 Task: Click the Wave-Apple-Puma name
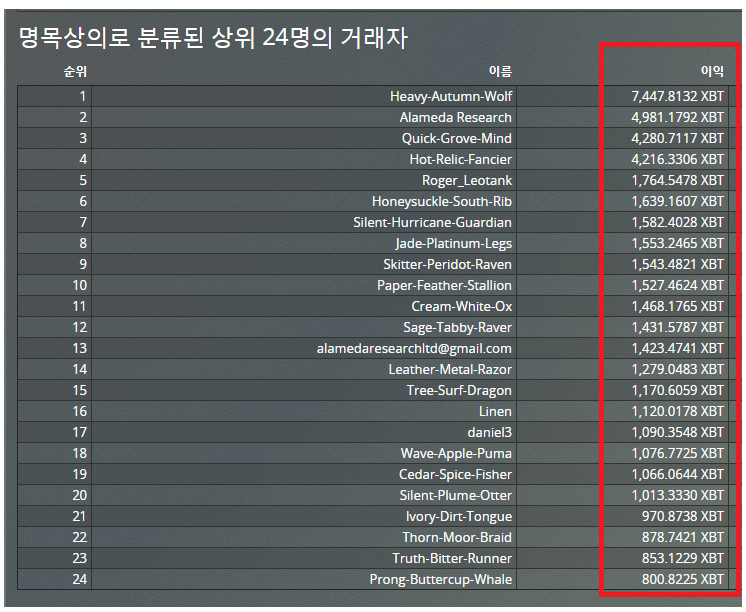coord(456,454)
